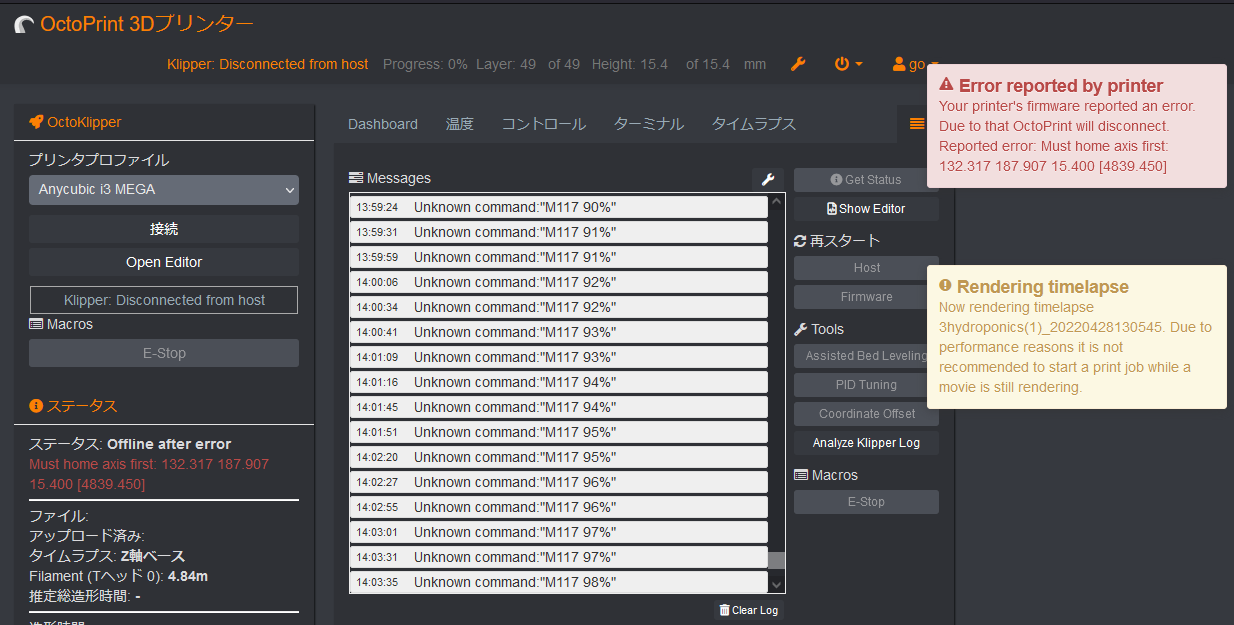1234x625 pixels.
Task: Select the 14:02:27 "M117 96%" message
Action: tap(558, 482)
